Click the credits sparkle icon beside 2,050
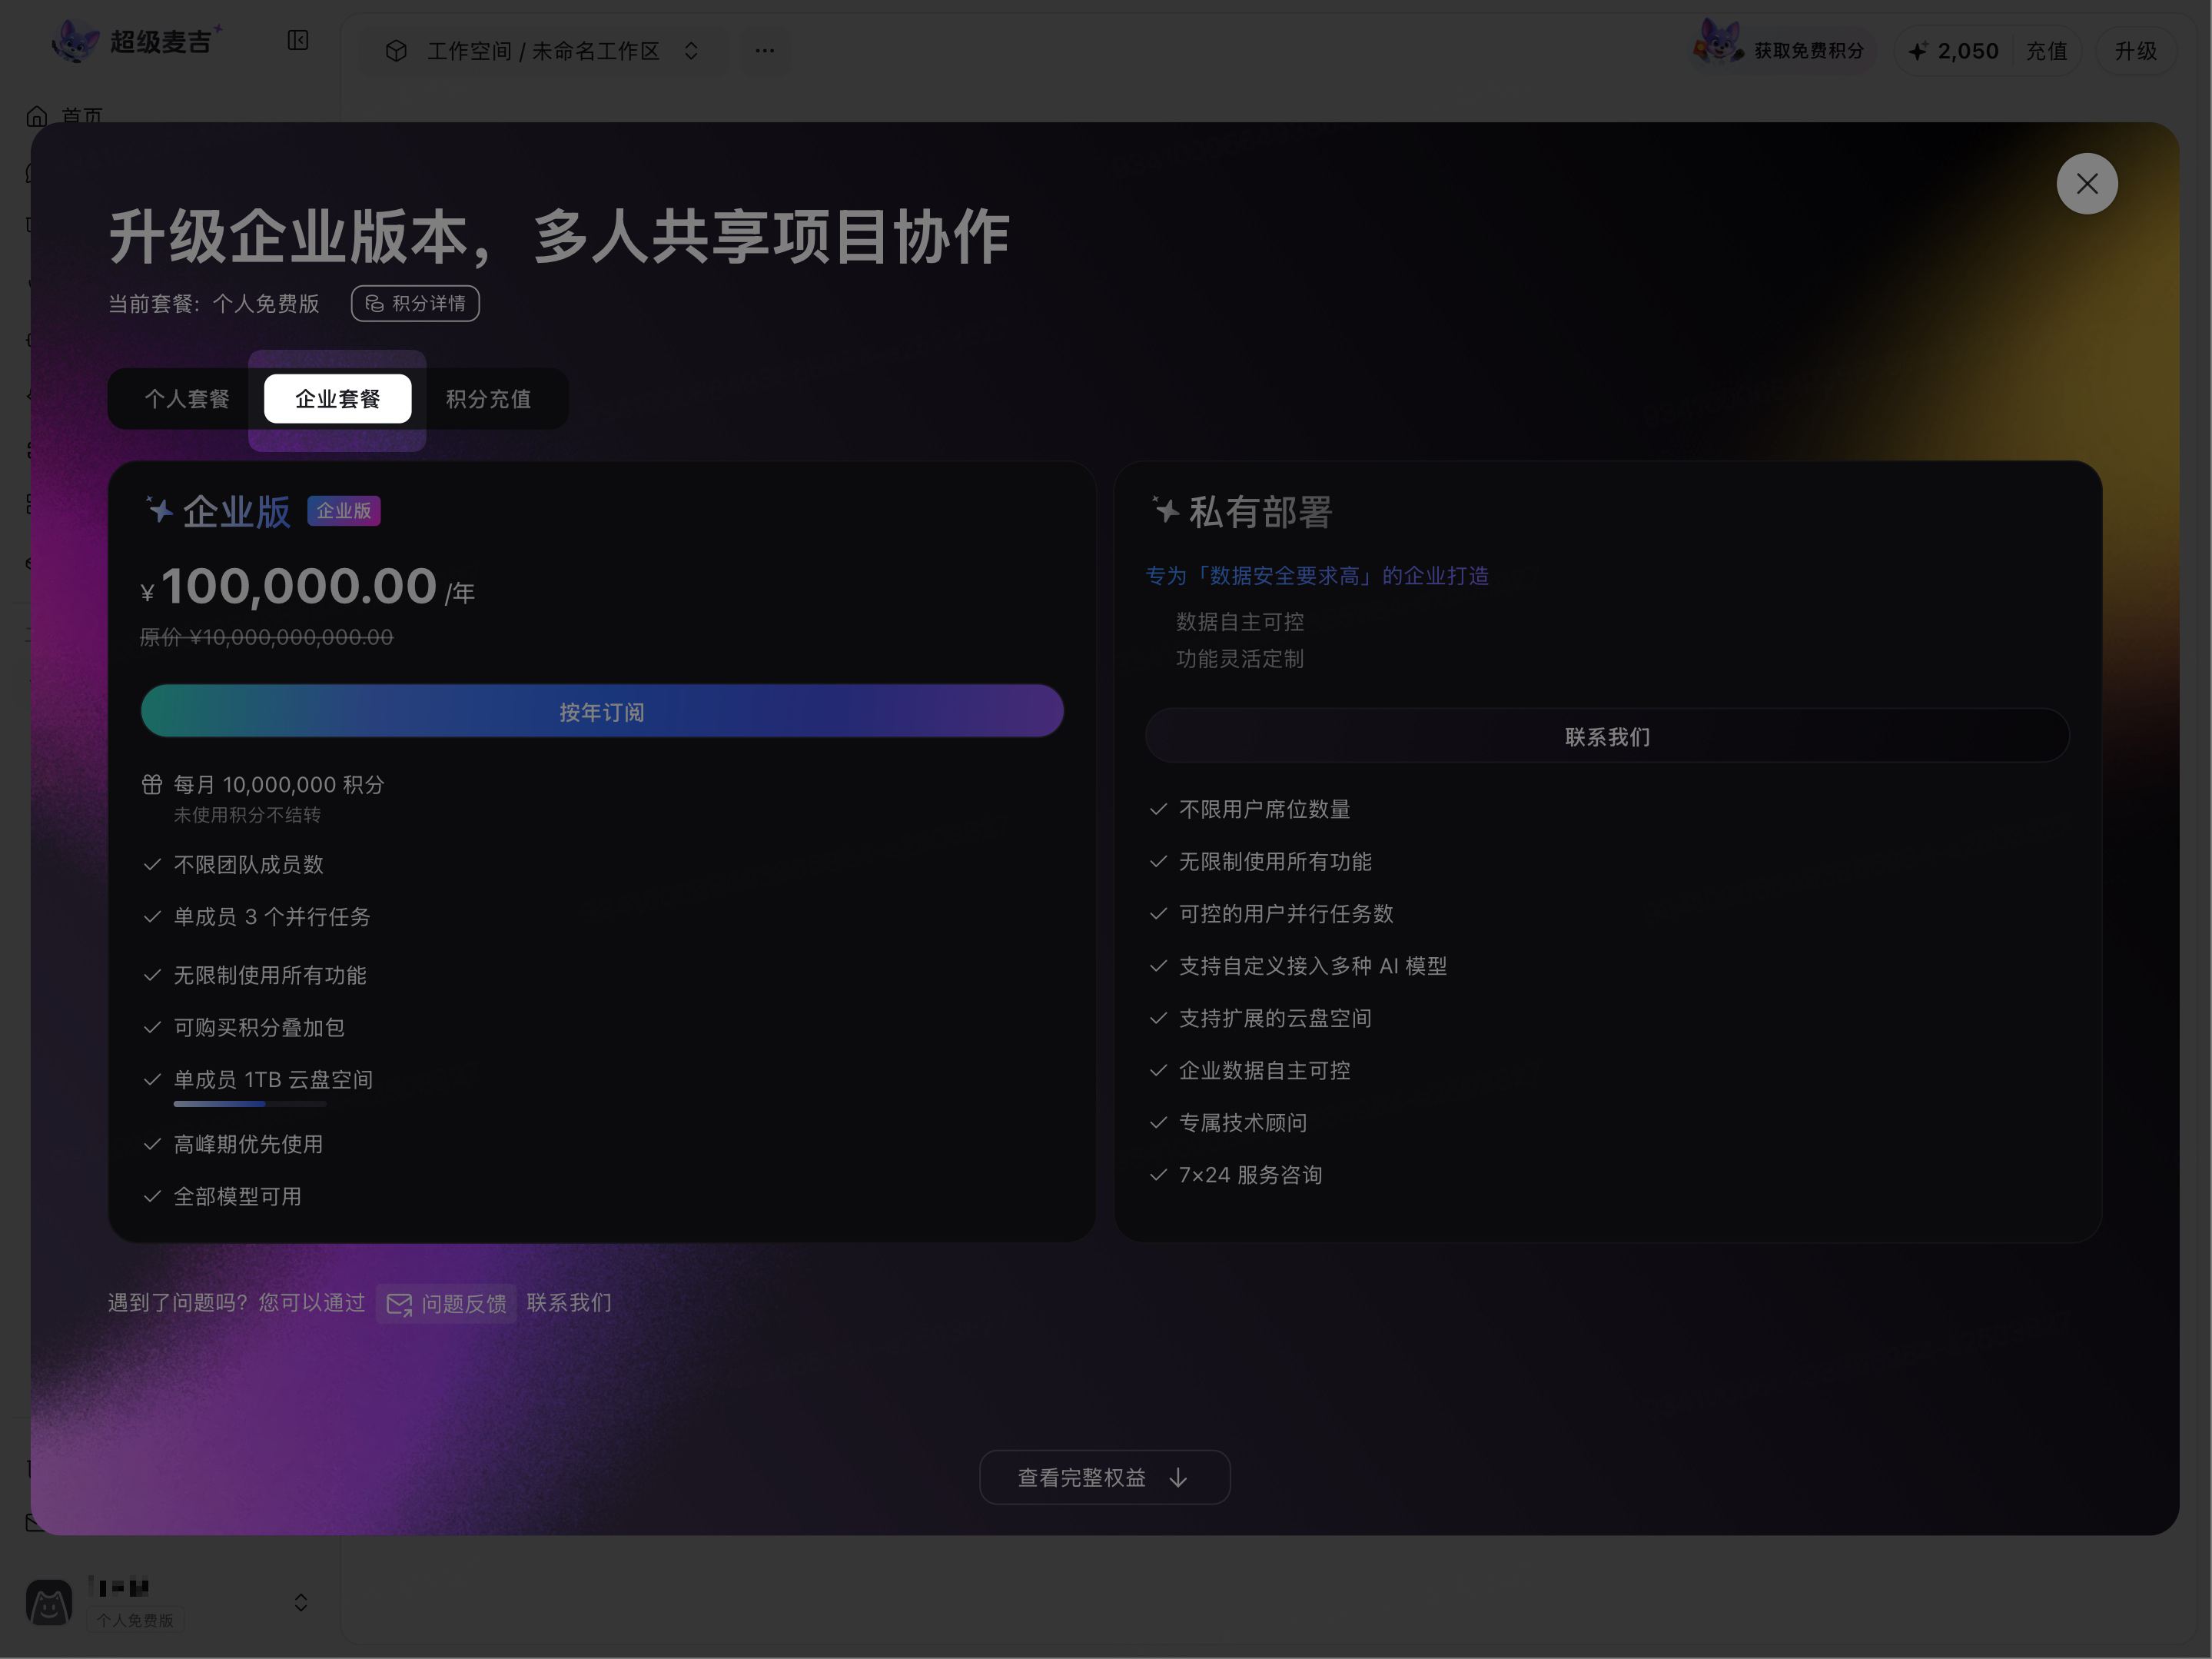This screenshot has width=2212, height=1659. pos(1917,51)
